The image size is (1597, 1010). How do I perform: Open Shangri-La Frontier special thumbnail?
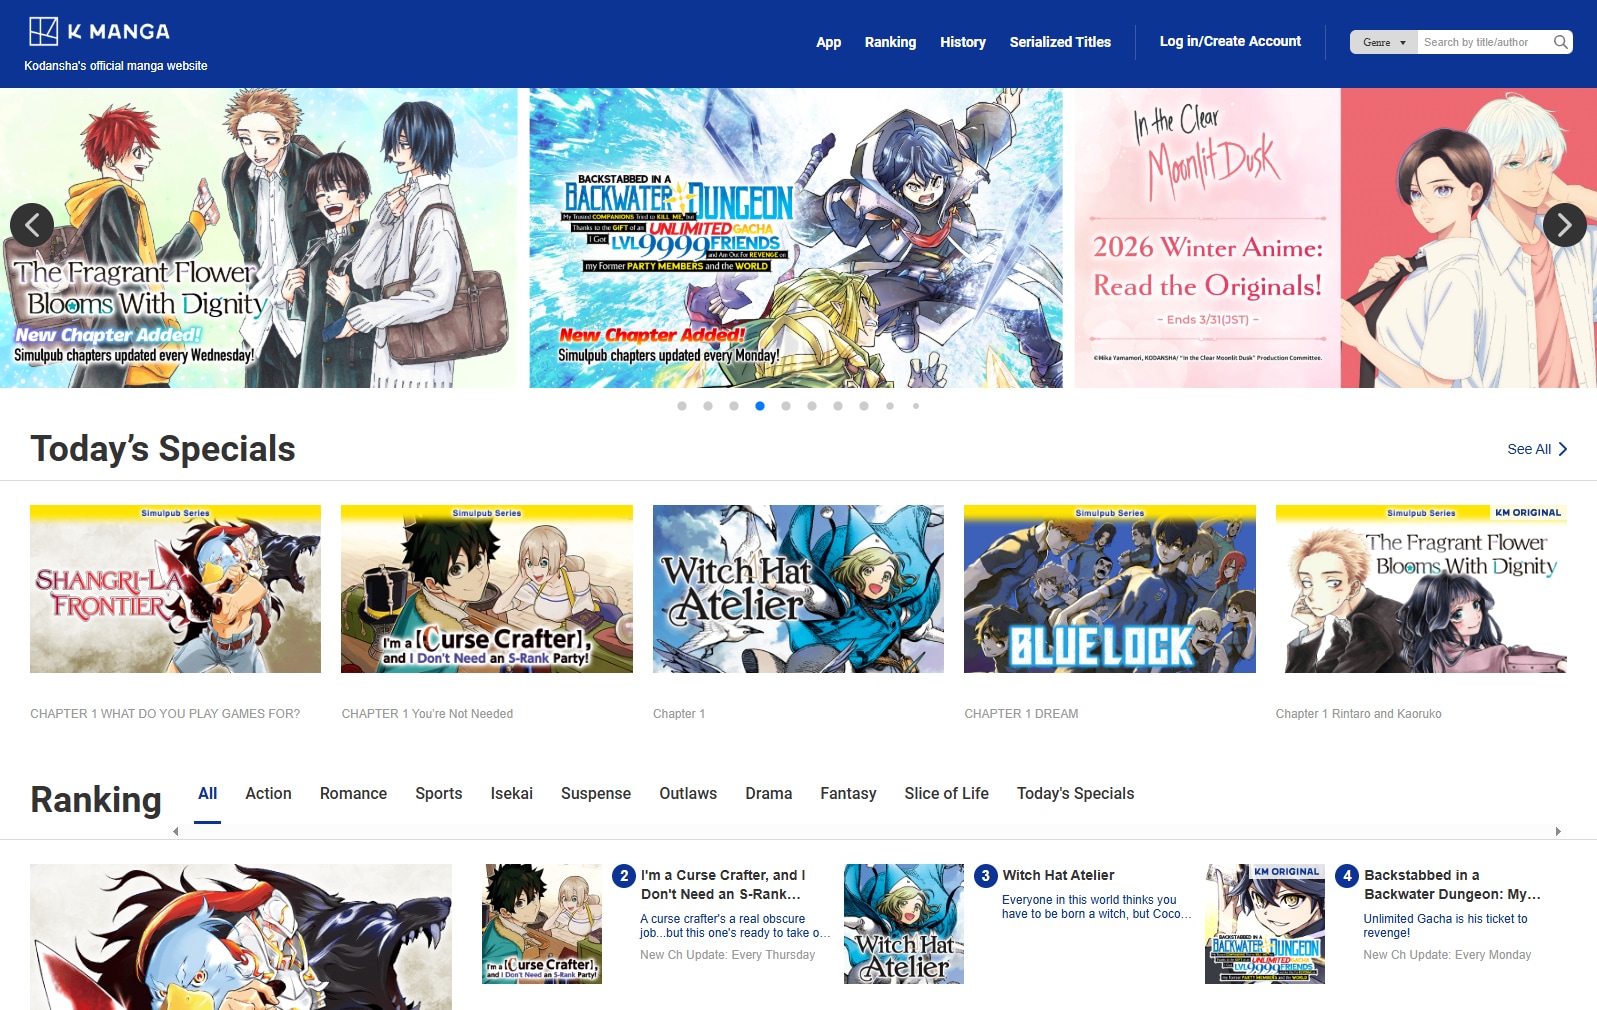coord(175,589)
